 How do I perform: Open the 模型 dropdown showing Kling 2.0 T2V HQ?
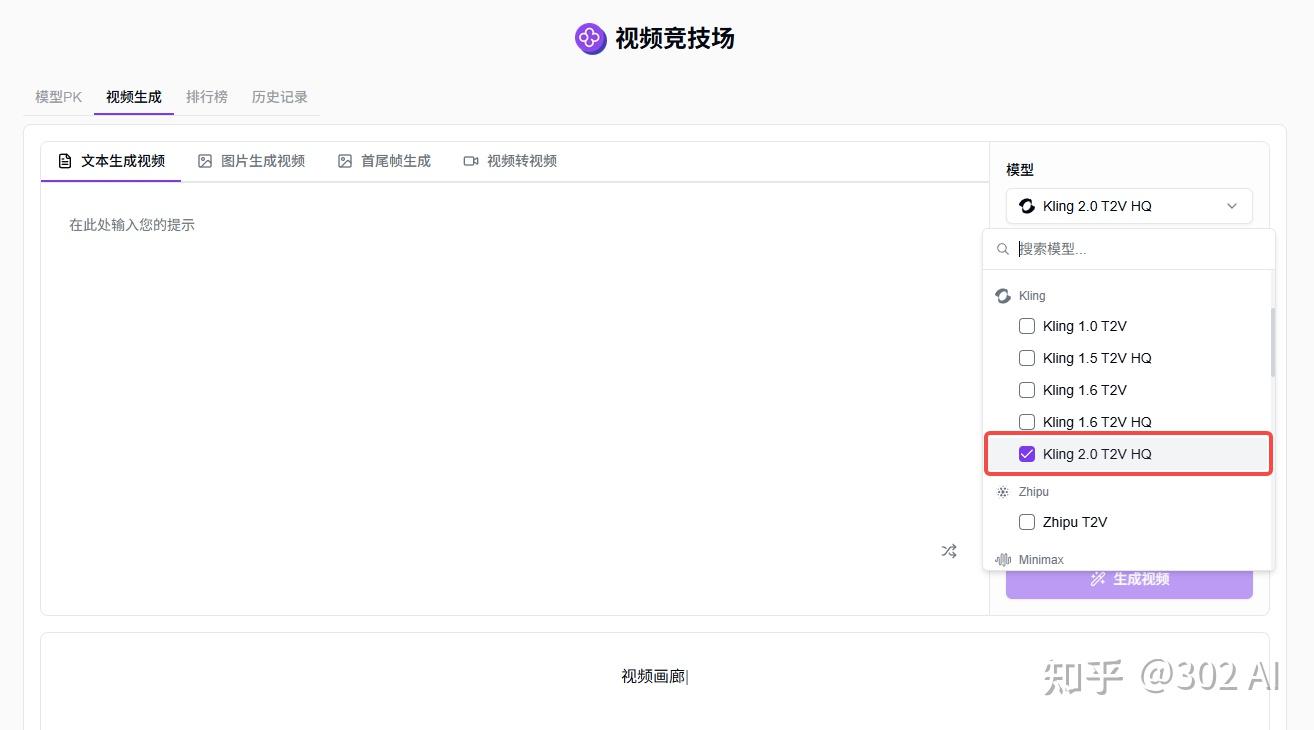coord(1129,206)
